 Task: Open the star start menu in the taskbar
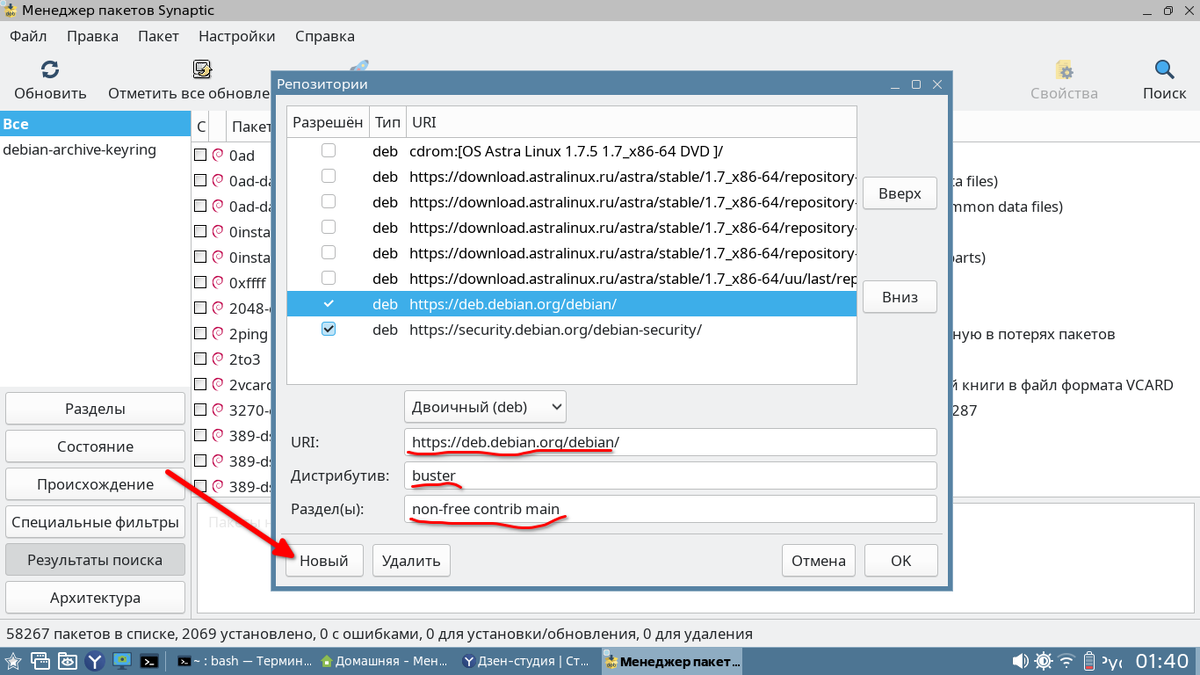[x=14, y=661]
